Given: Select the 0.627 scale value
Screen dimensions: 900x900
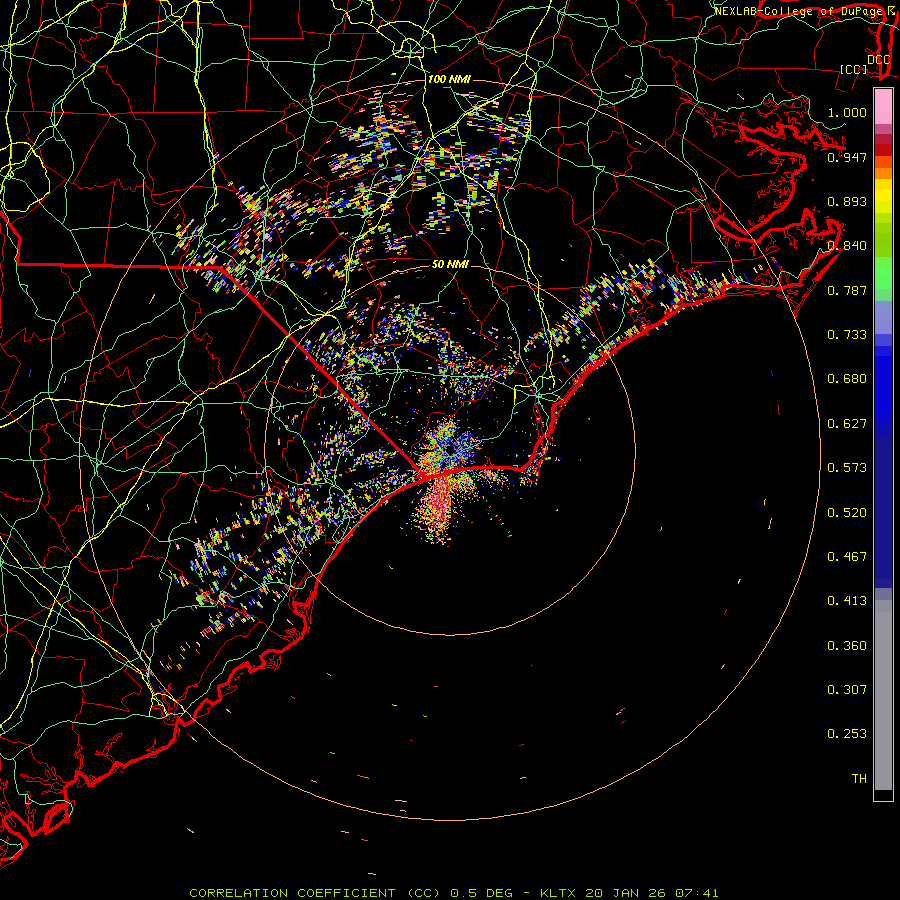Looking at the screenshot, I should (847, 424).
